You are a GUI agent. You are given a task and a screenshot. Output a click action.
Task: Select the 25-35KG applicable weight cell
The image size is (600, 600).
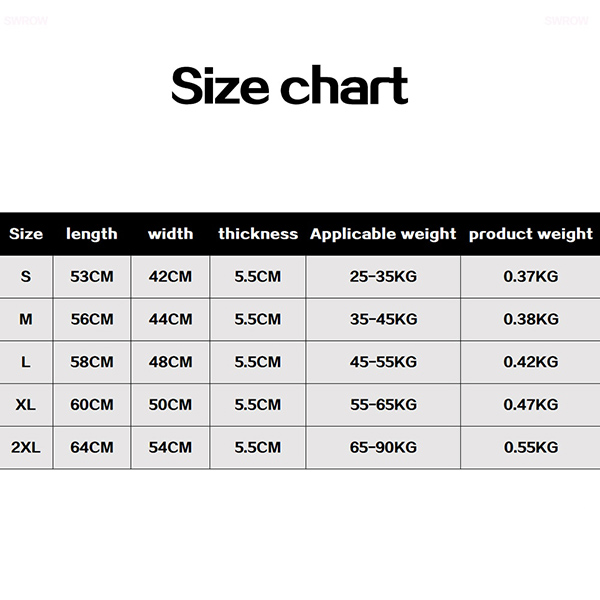pyautogui.click(x=383, y=277)
